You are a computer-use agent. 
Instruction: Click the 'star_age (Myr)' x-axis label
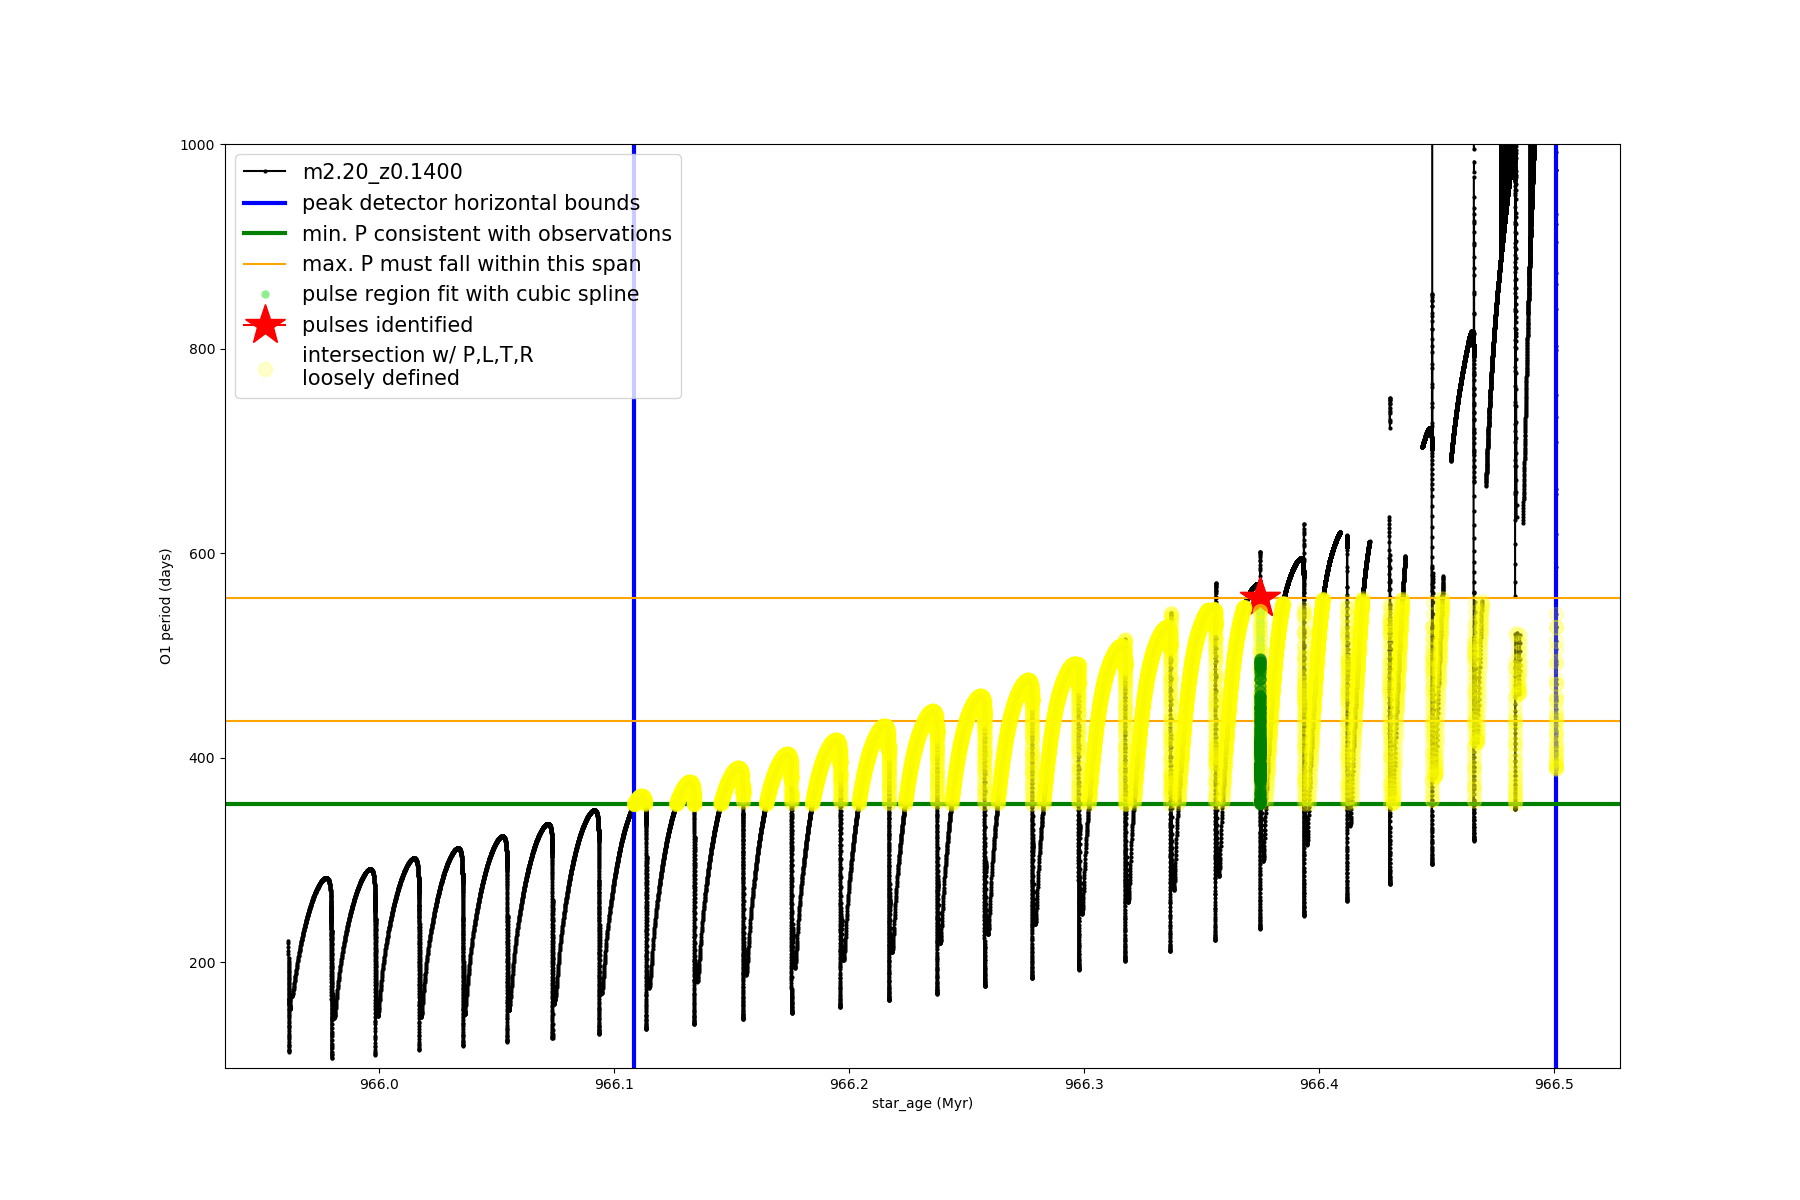tap(922, 1103)
